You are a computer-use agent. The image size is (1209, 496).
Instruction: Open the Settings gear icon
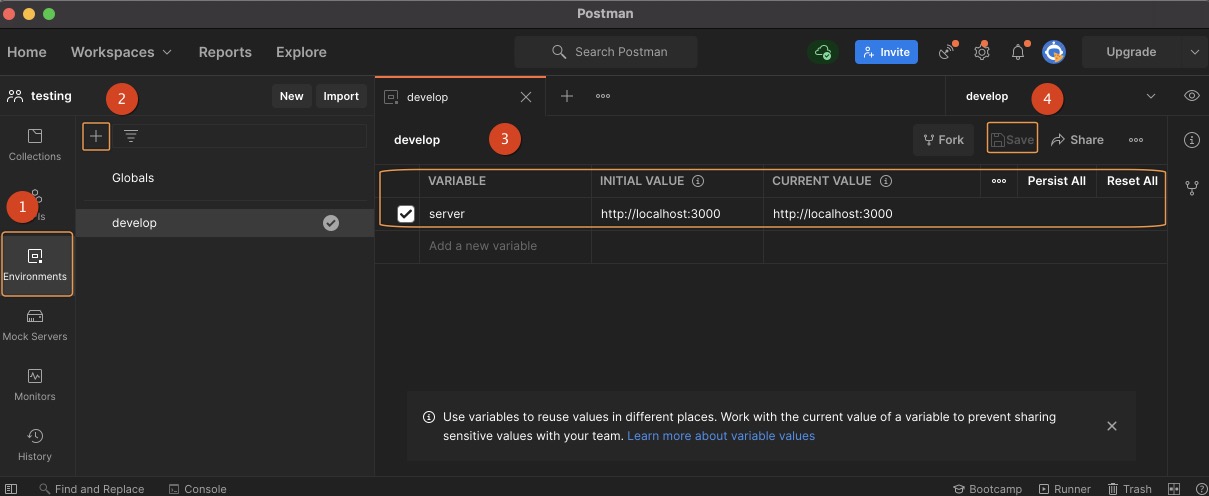tap(982, 52)
